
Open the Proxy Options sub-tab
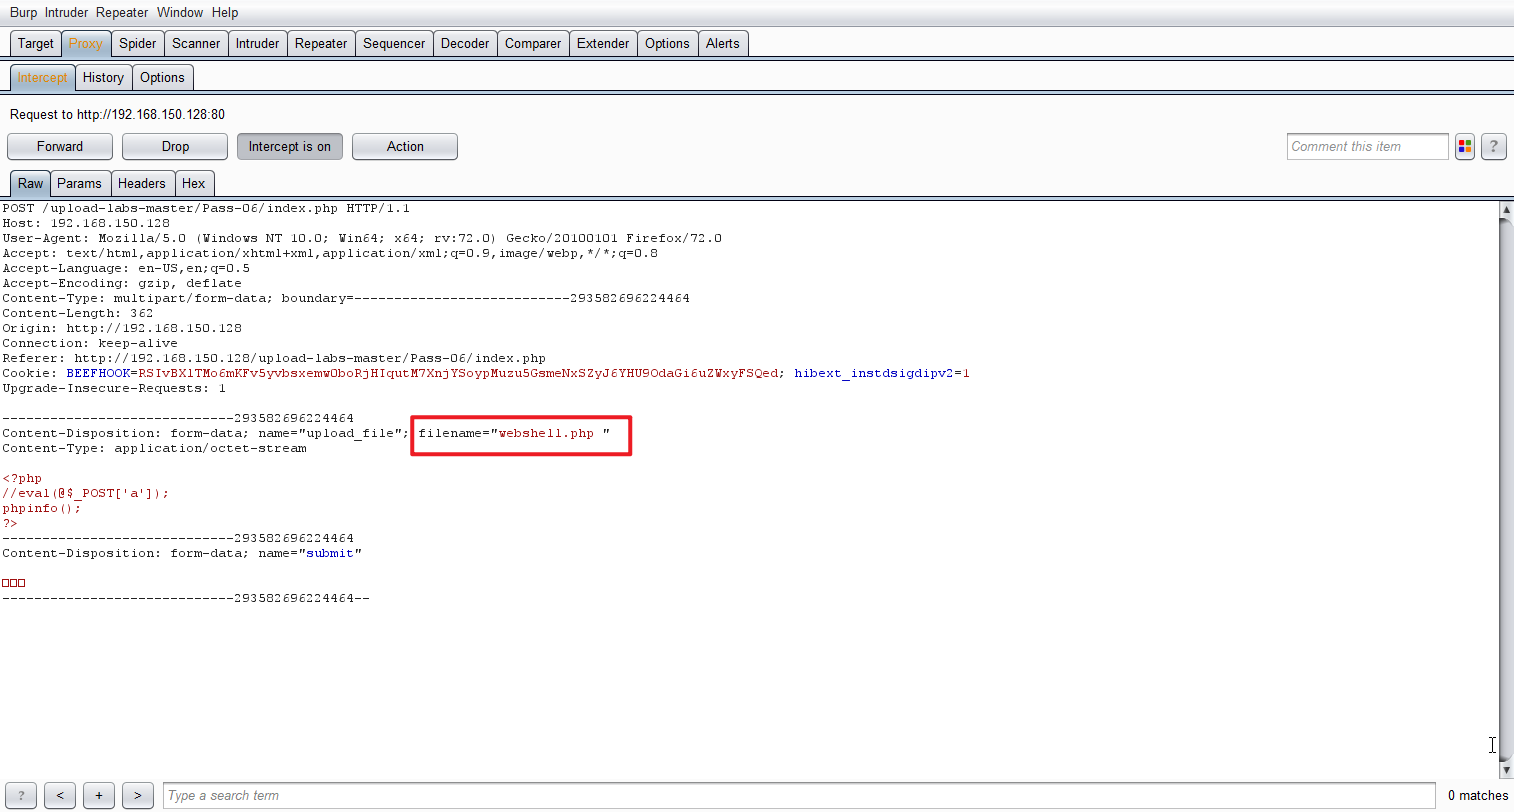(162, 77)
